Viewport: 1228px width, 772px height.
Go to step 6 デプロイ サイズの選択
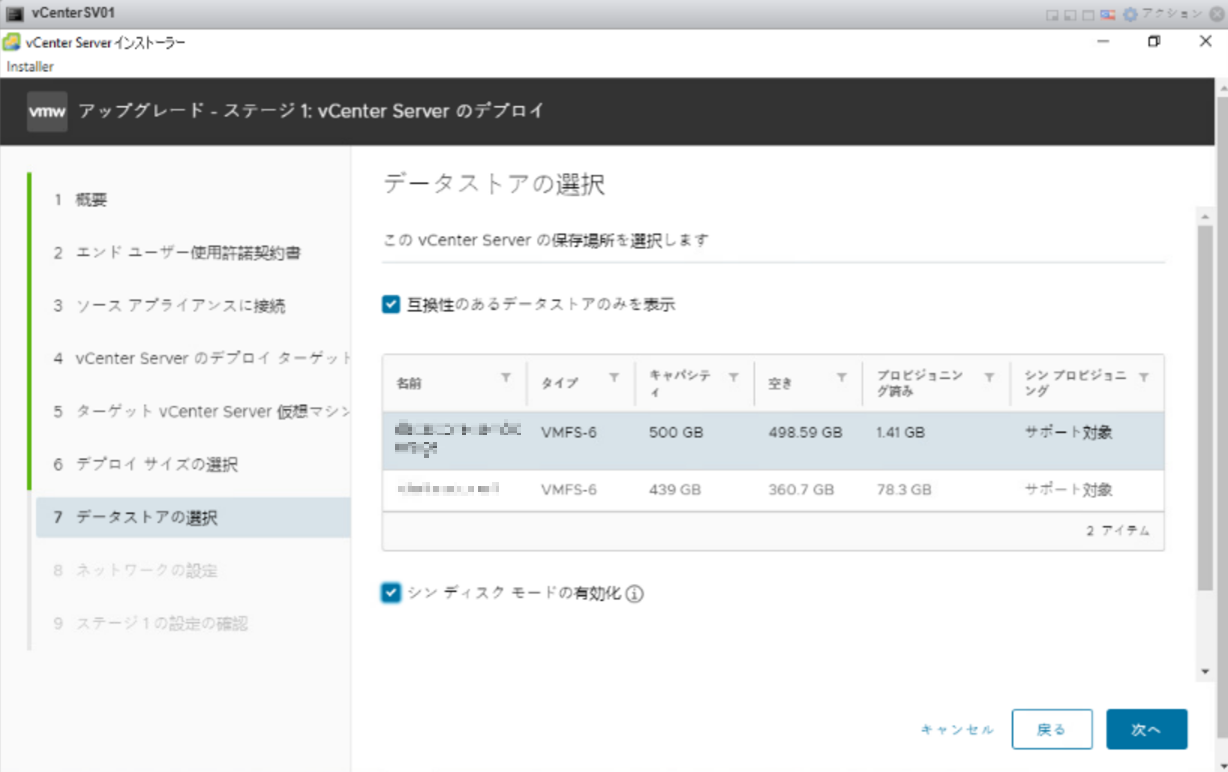coord(156,465)
